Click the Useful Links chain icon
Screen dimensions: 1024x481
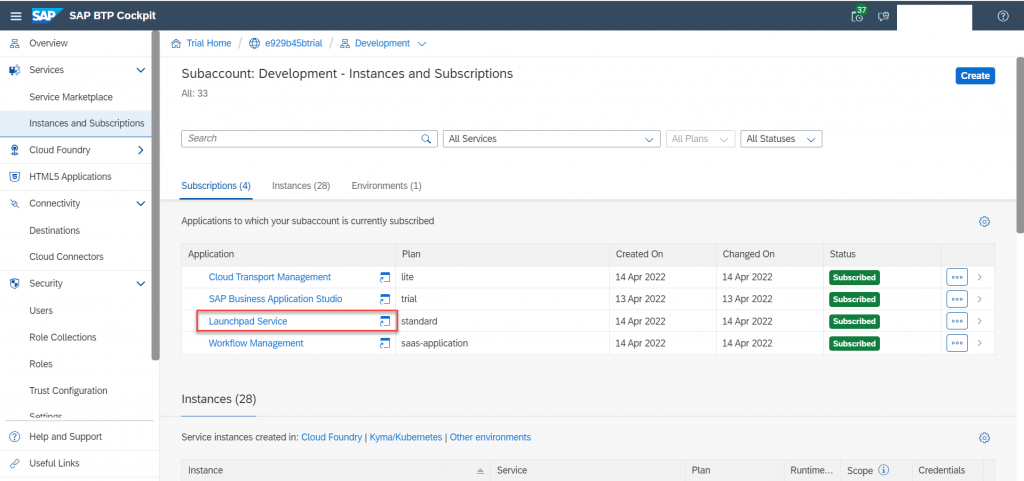(x=14, y=463)
